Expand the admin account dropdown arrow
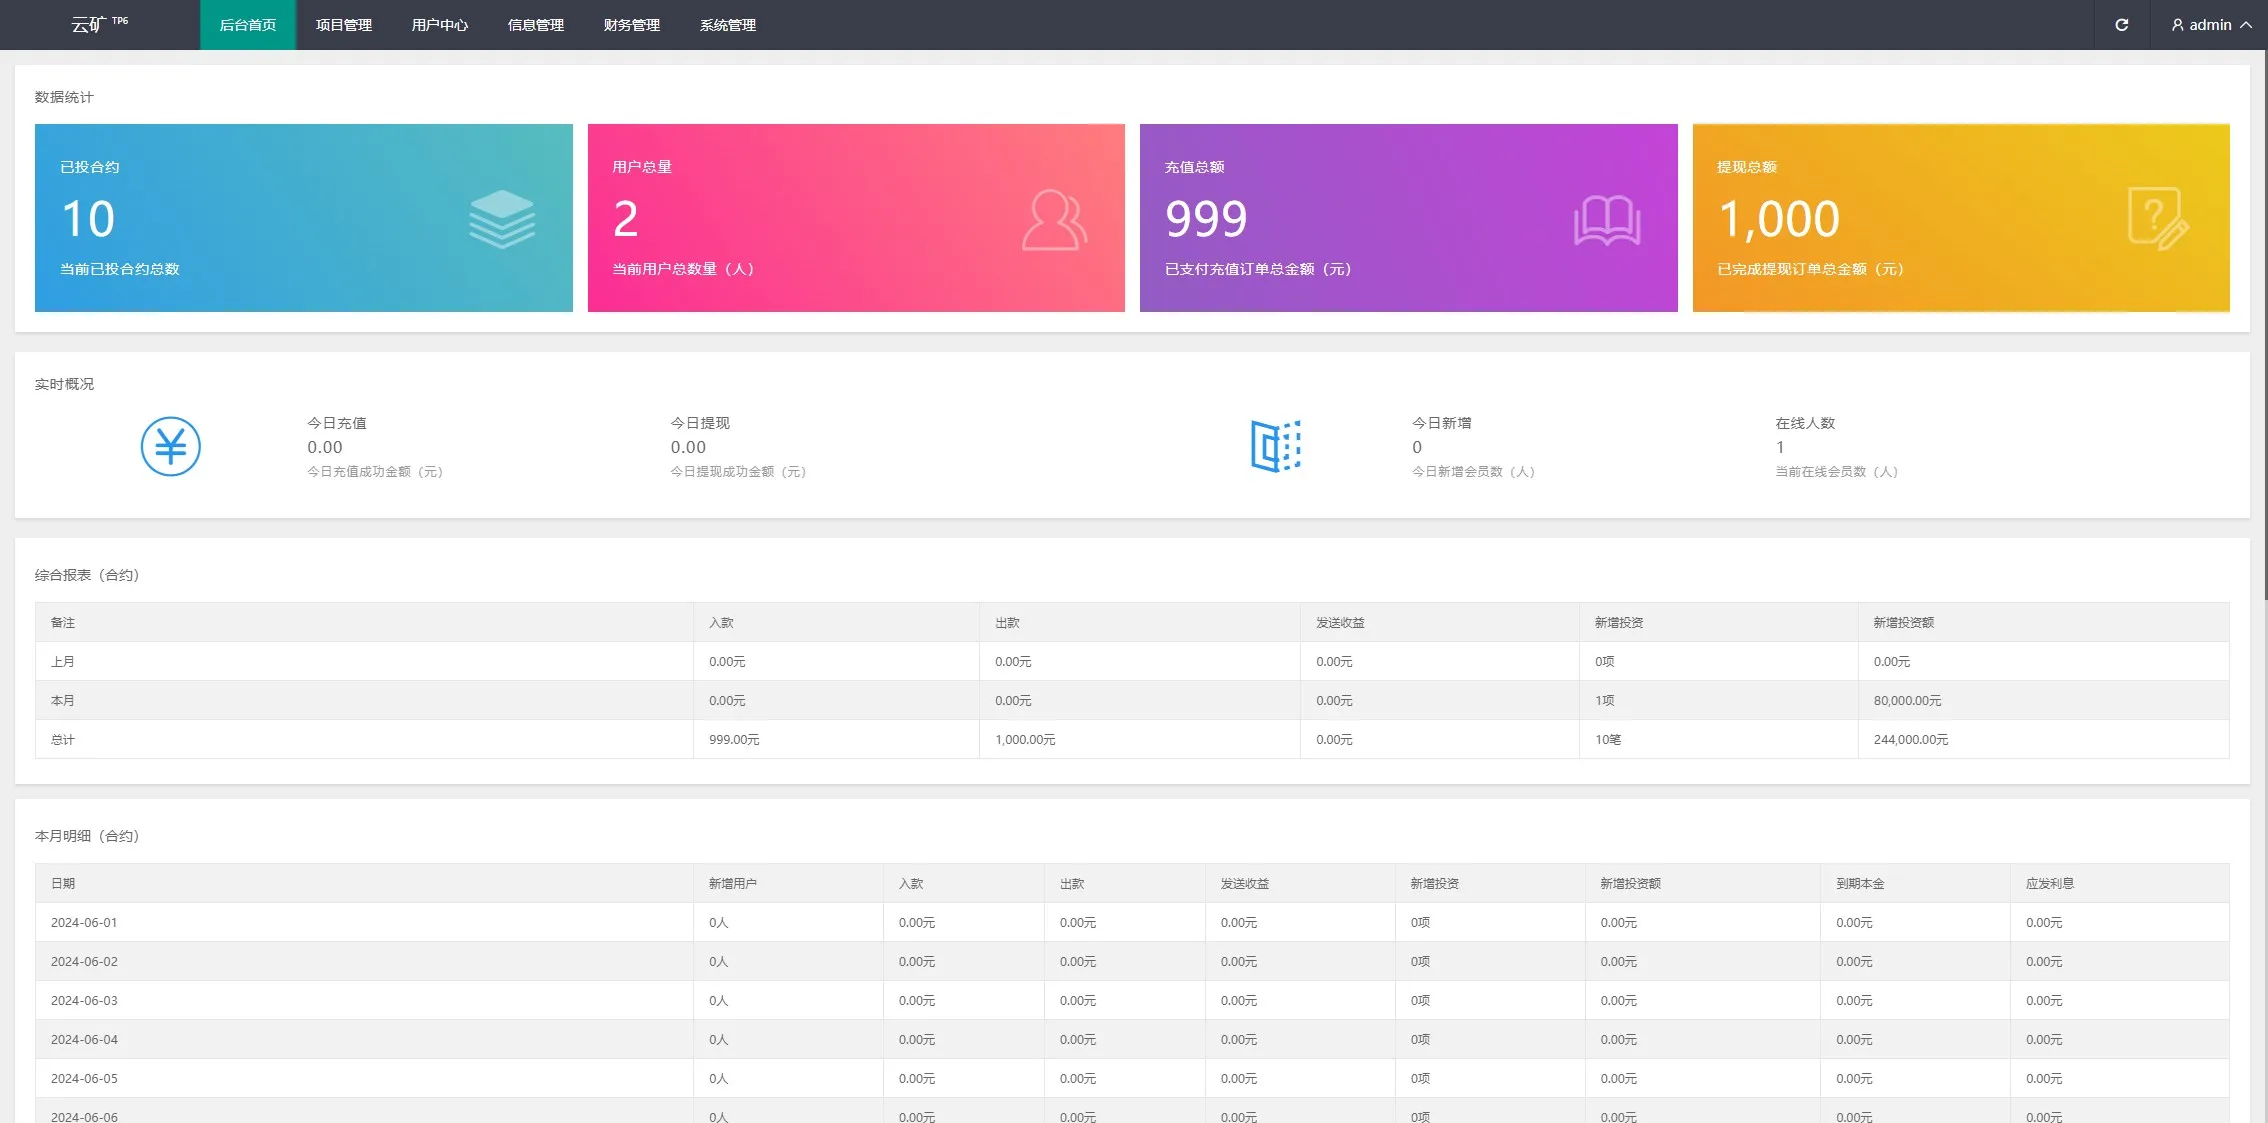This screenshot has width=2268, height=1123. point(2246,25)
